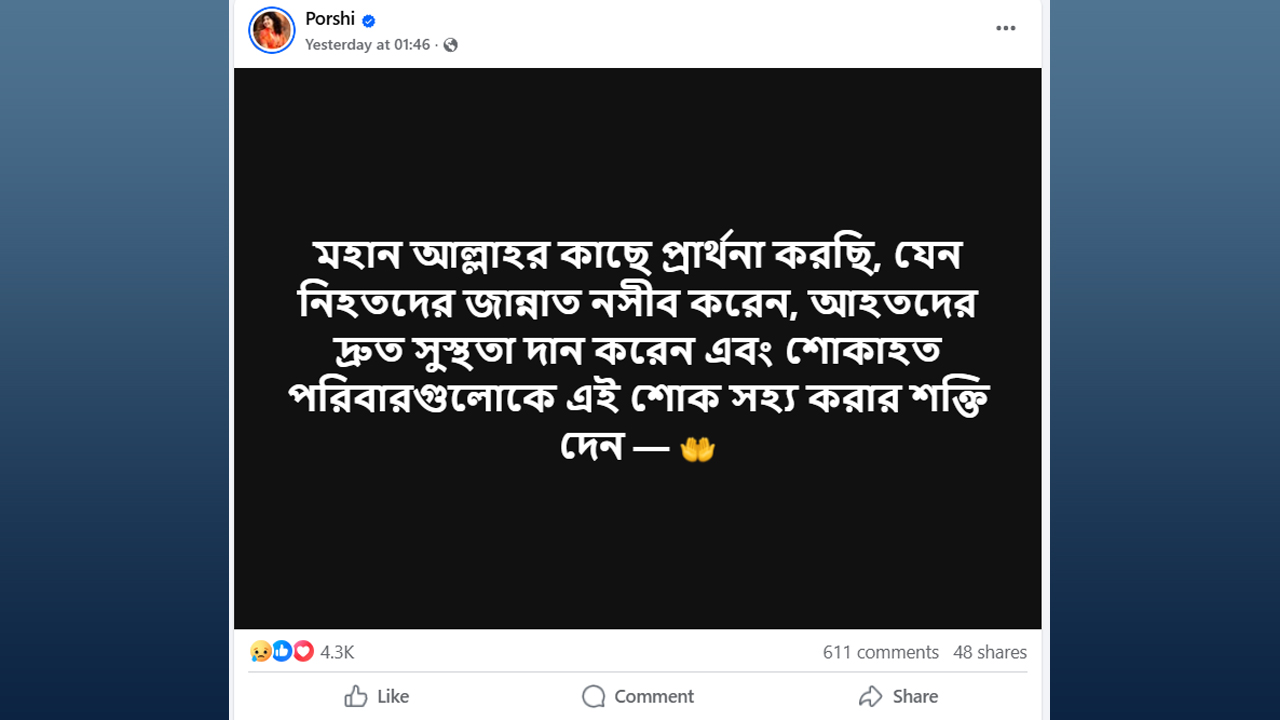1280x720 pixels.
Task: Open the three-dot post options menu
Action: [1005, 28]
